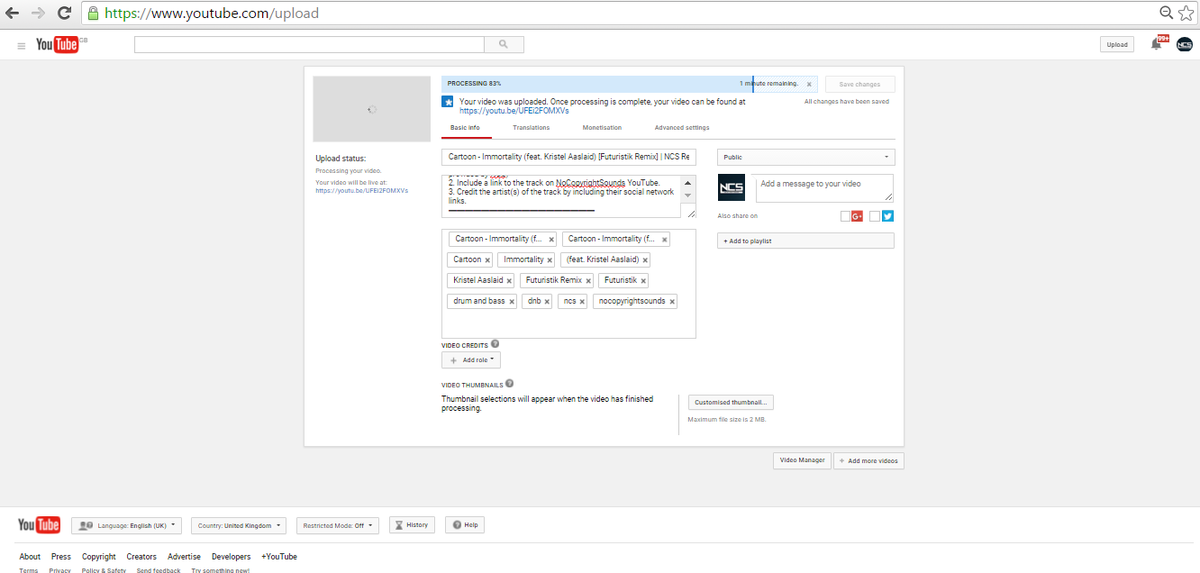Viewport: 1200px width, 573px height.
Task: Click the Customised thumbnail button
Action: click(731, 402)
